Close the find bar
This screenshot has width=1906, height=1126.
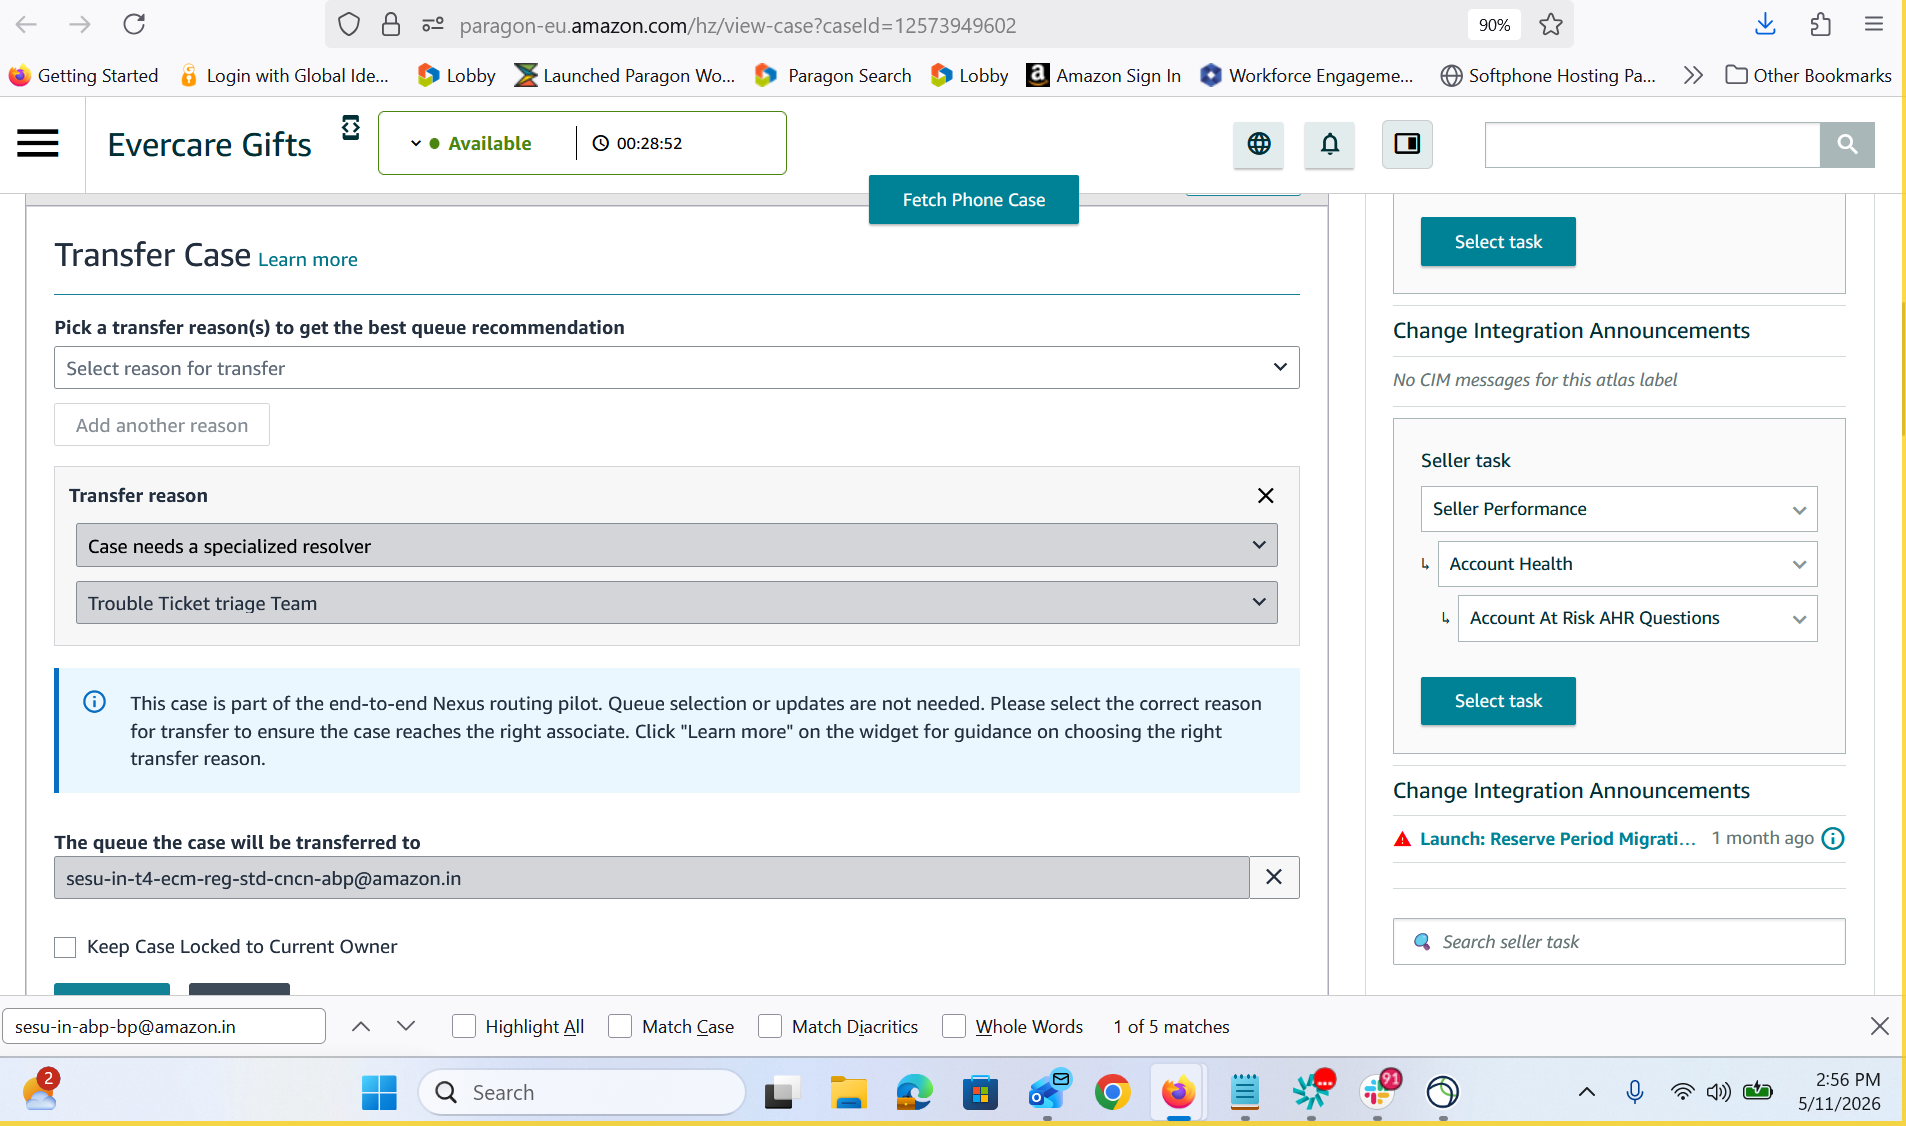tap(1879, 1026)
